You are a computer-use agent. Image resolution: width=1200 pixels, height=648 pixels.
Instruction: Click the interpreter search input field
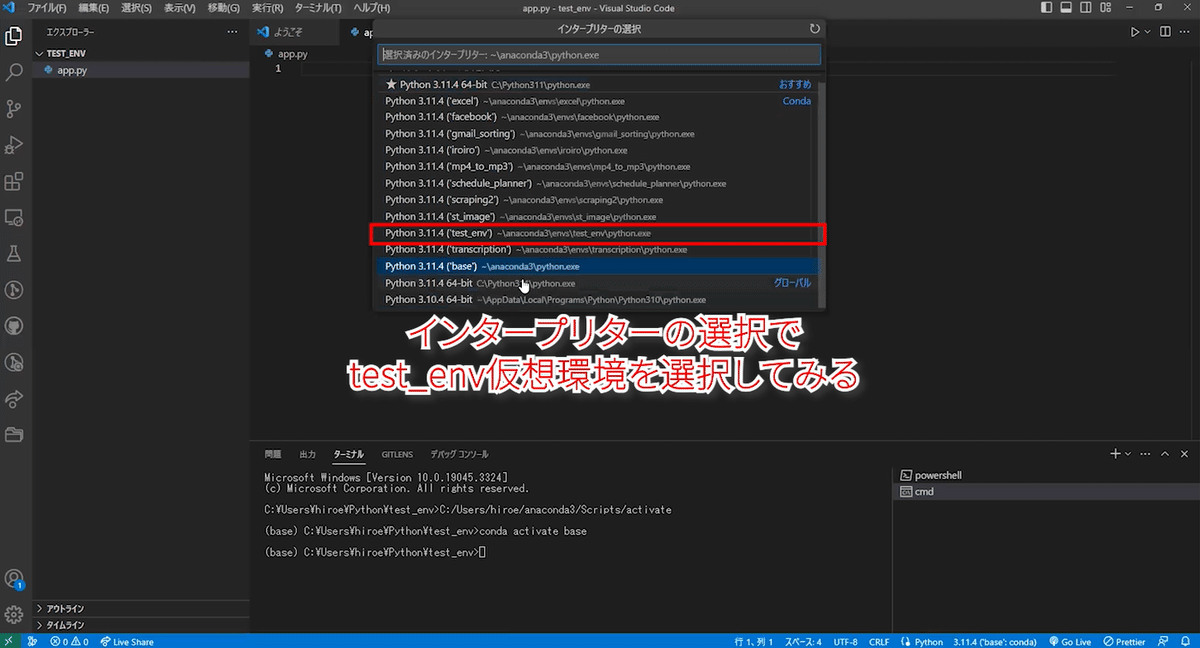point(599,55)
